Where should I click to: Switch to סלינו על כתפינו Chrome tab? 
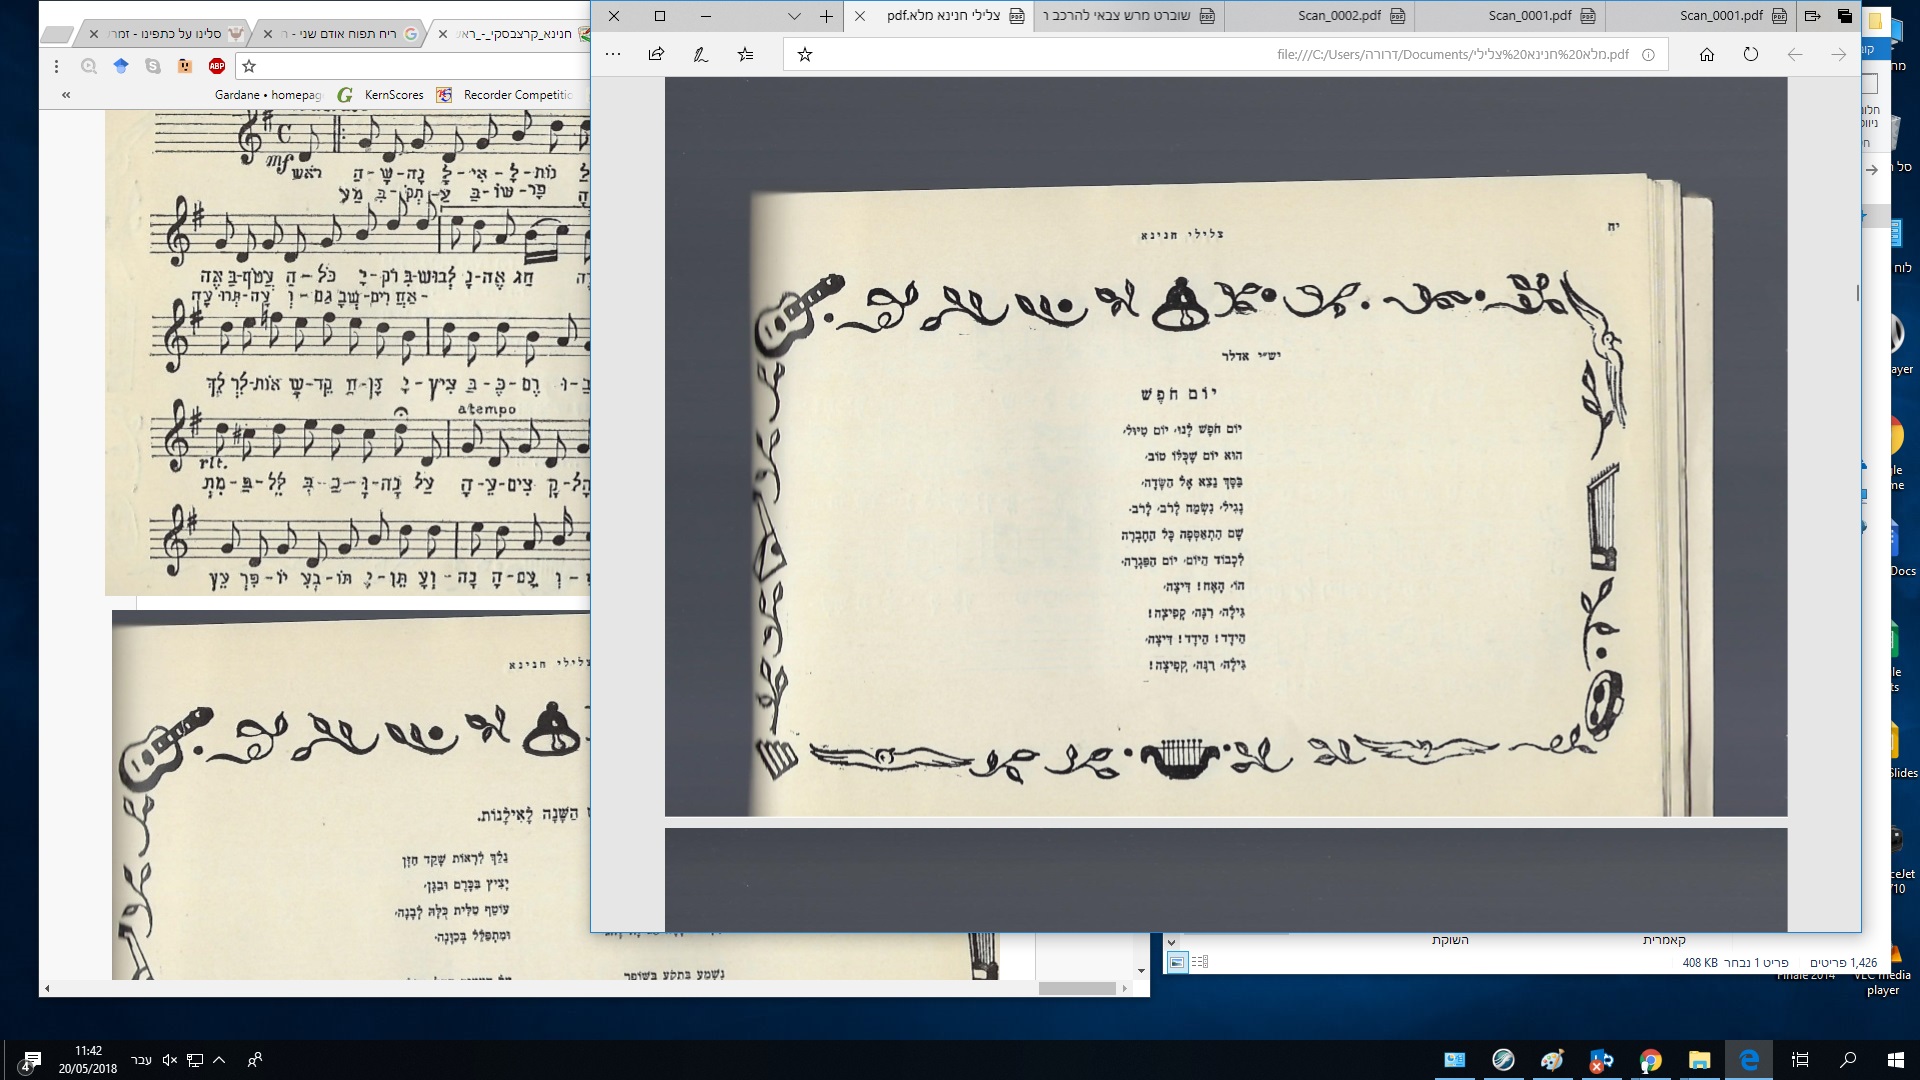[x=165, y=34]
